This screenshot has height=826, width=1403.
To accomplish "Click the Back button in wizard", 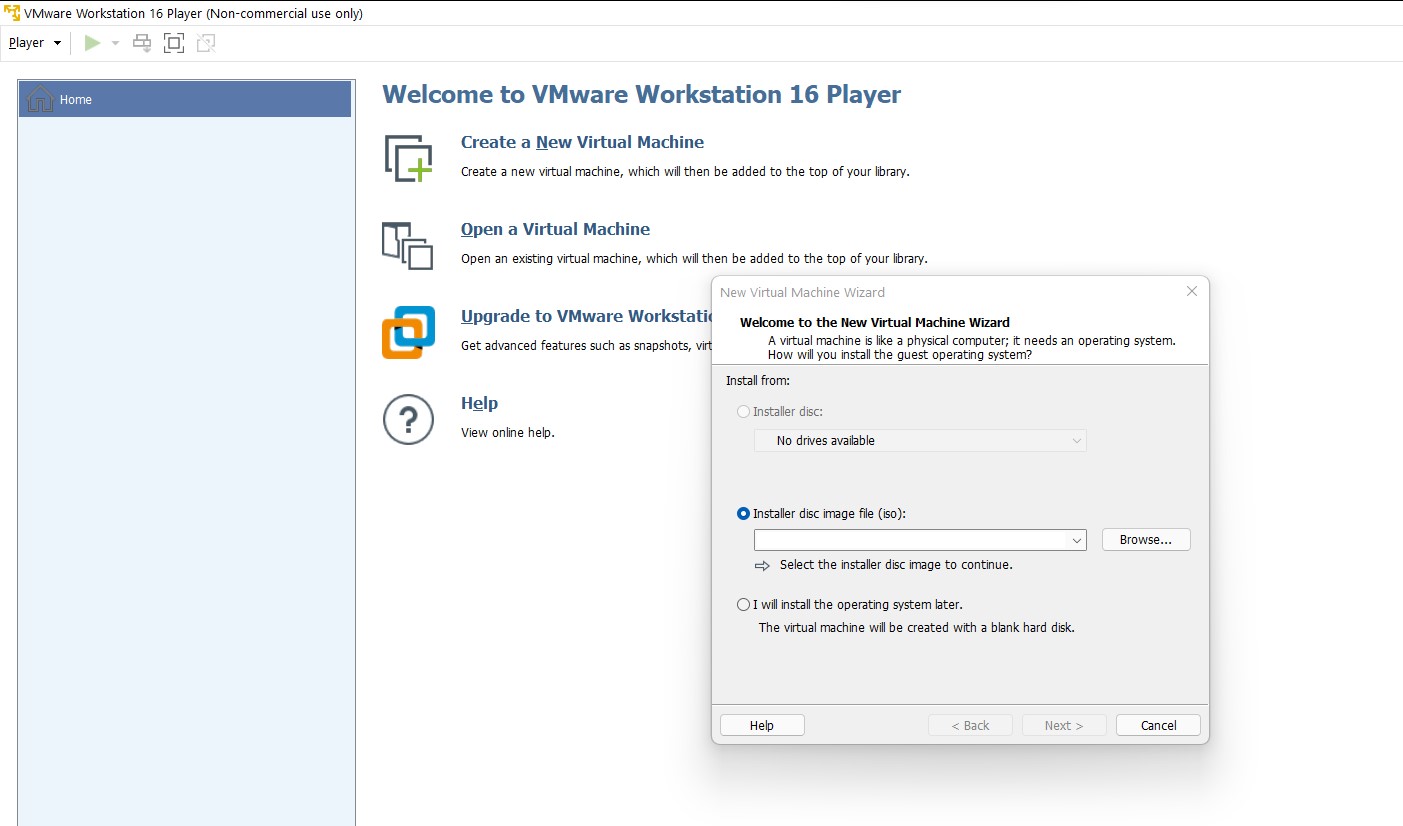I will pos(970,725).
